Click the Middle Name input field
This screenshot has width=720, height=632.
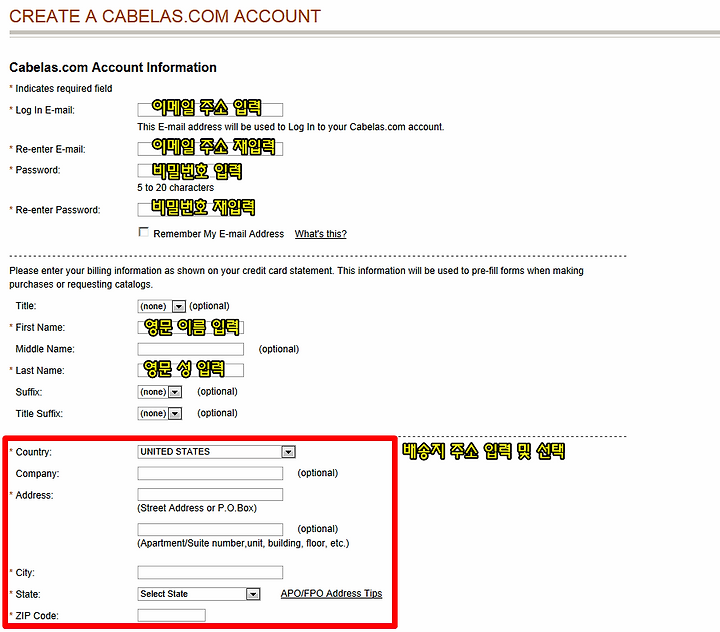tap(191, 349)
